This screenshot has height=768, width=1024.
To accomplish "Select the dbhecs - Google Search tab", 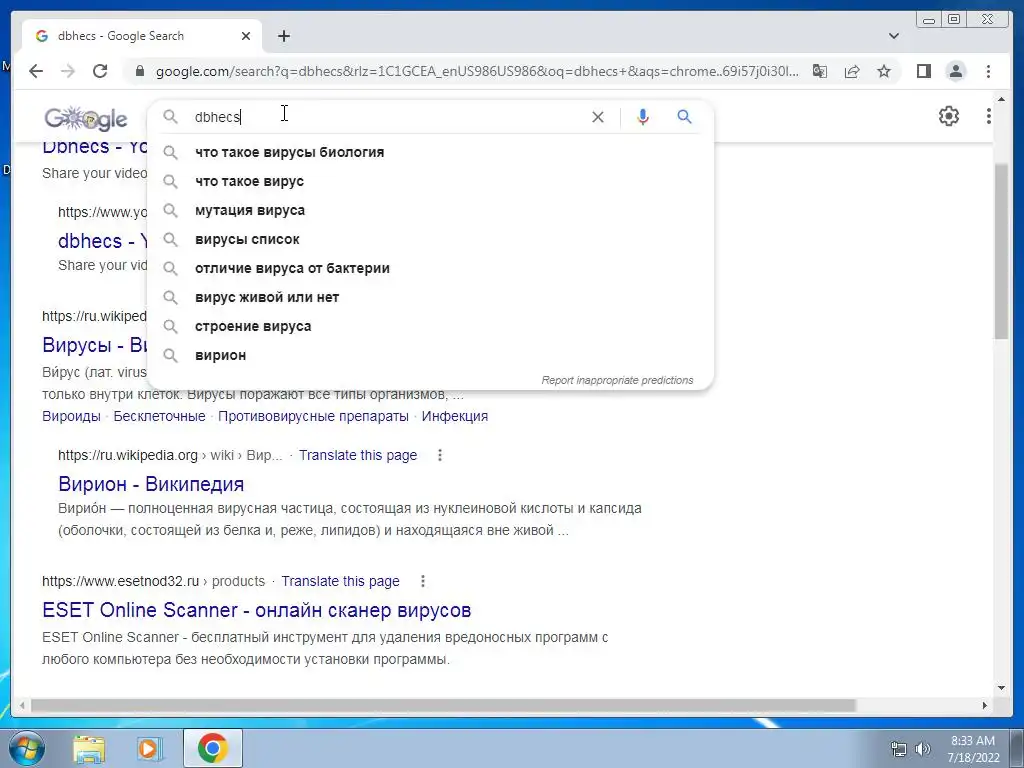I will pyautogui.click(x=142, y=36).
